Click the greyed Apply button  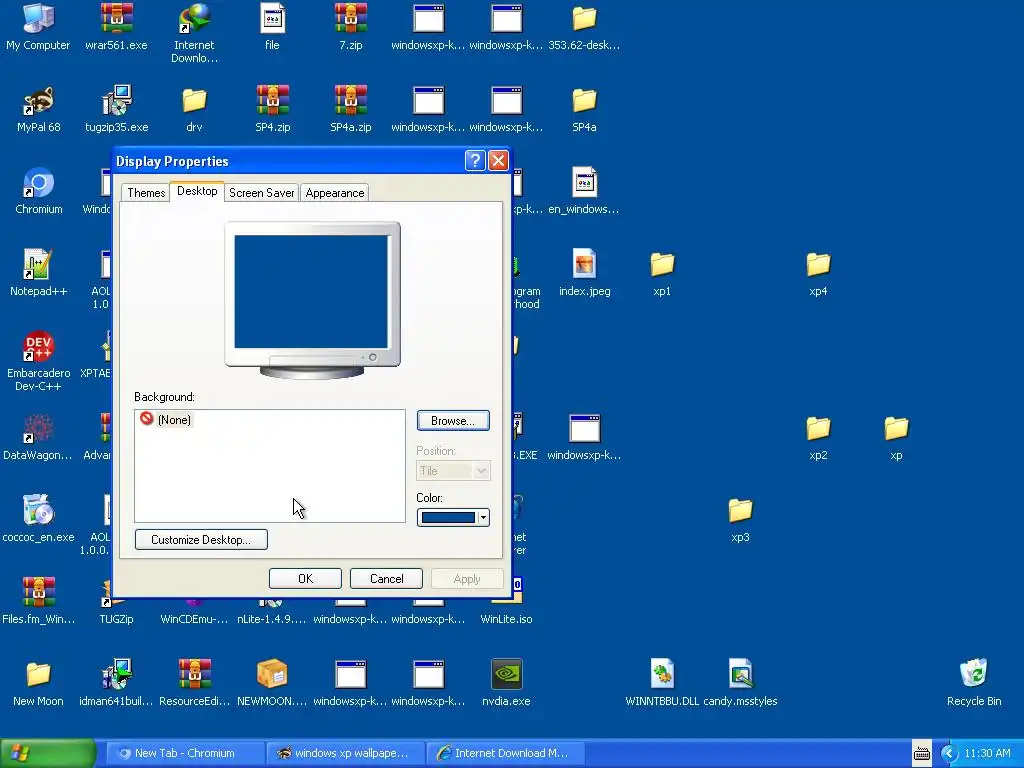467,579
